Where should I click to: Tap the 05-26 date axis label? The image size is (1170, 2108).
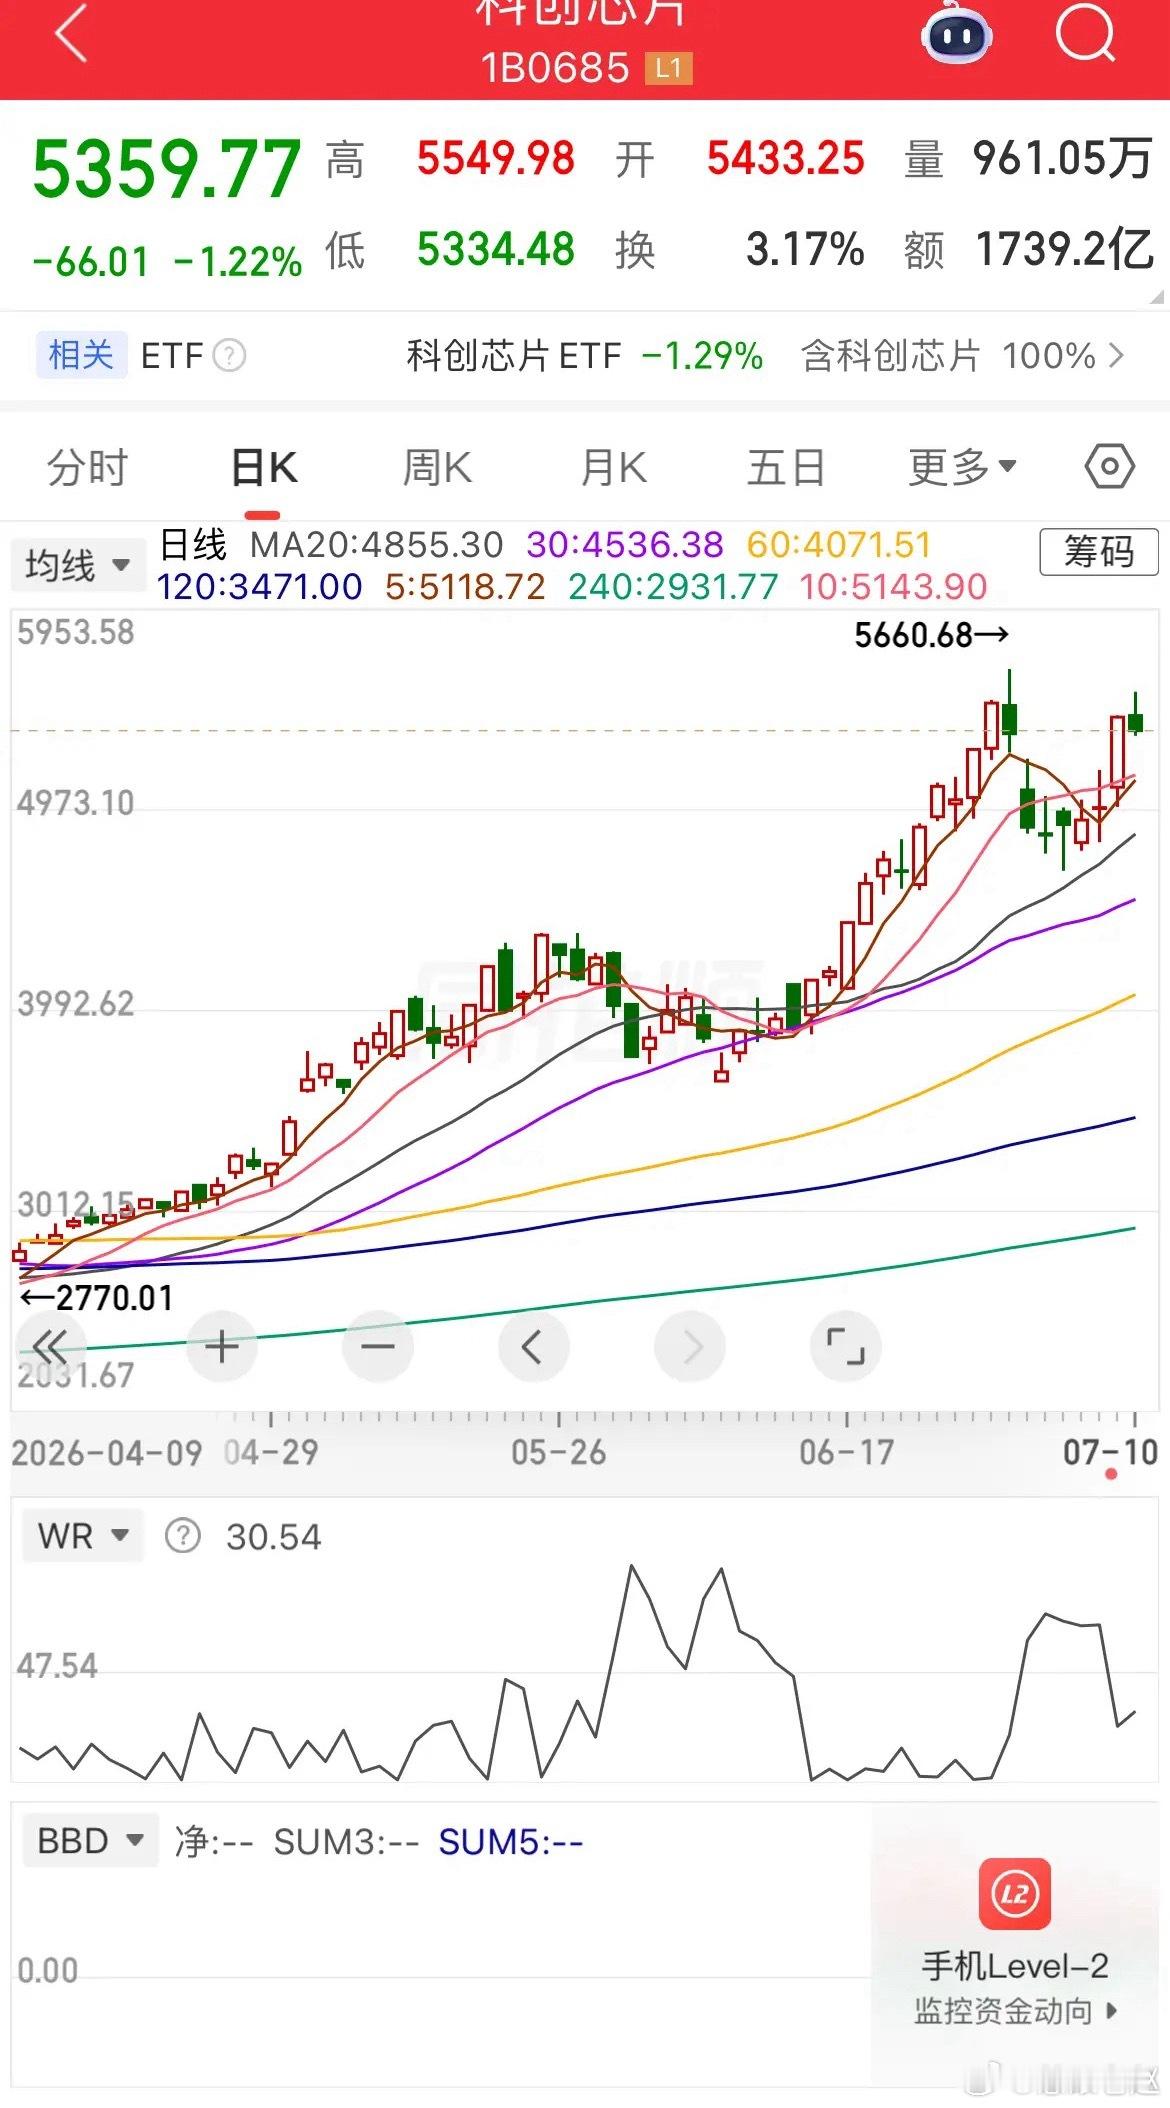[558, 1452]
